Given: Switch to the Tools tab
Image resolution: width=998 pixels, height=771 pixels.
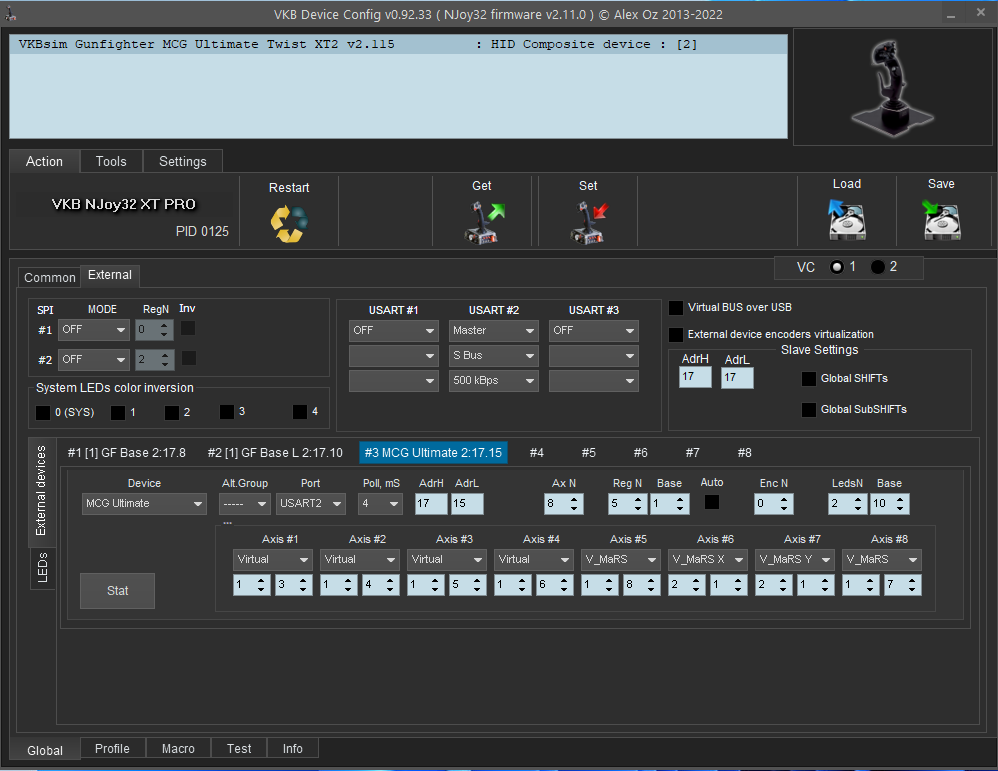Looking at the screenshot, I should coord(111,162).
